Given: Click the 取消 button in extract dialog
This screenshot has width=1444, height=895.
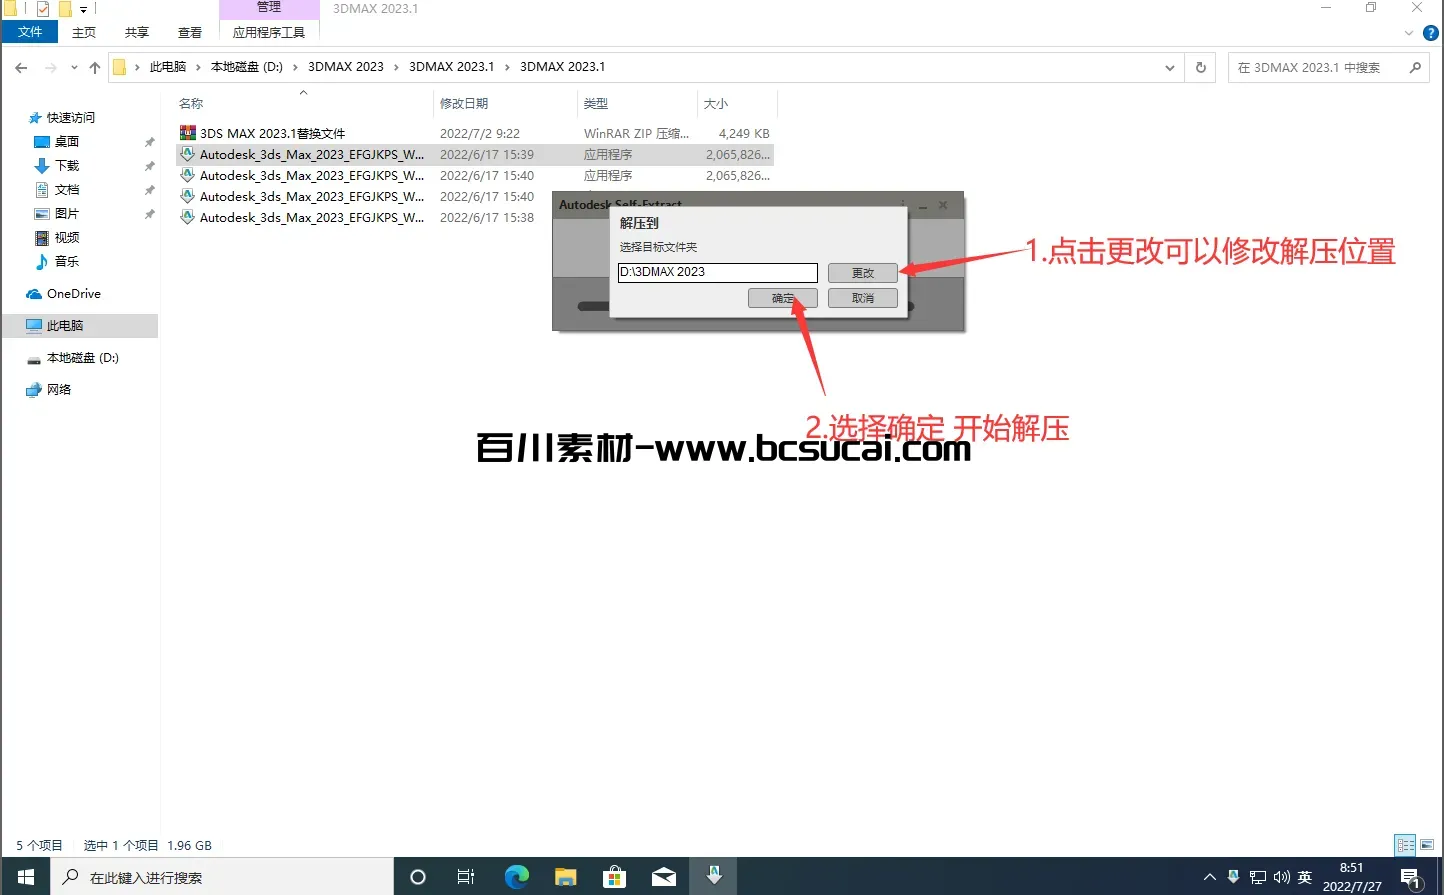Looking at the screenshot, I should tap(862, 298).
